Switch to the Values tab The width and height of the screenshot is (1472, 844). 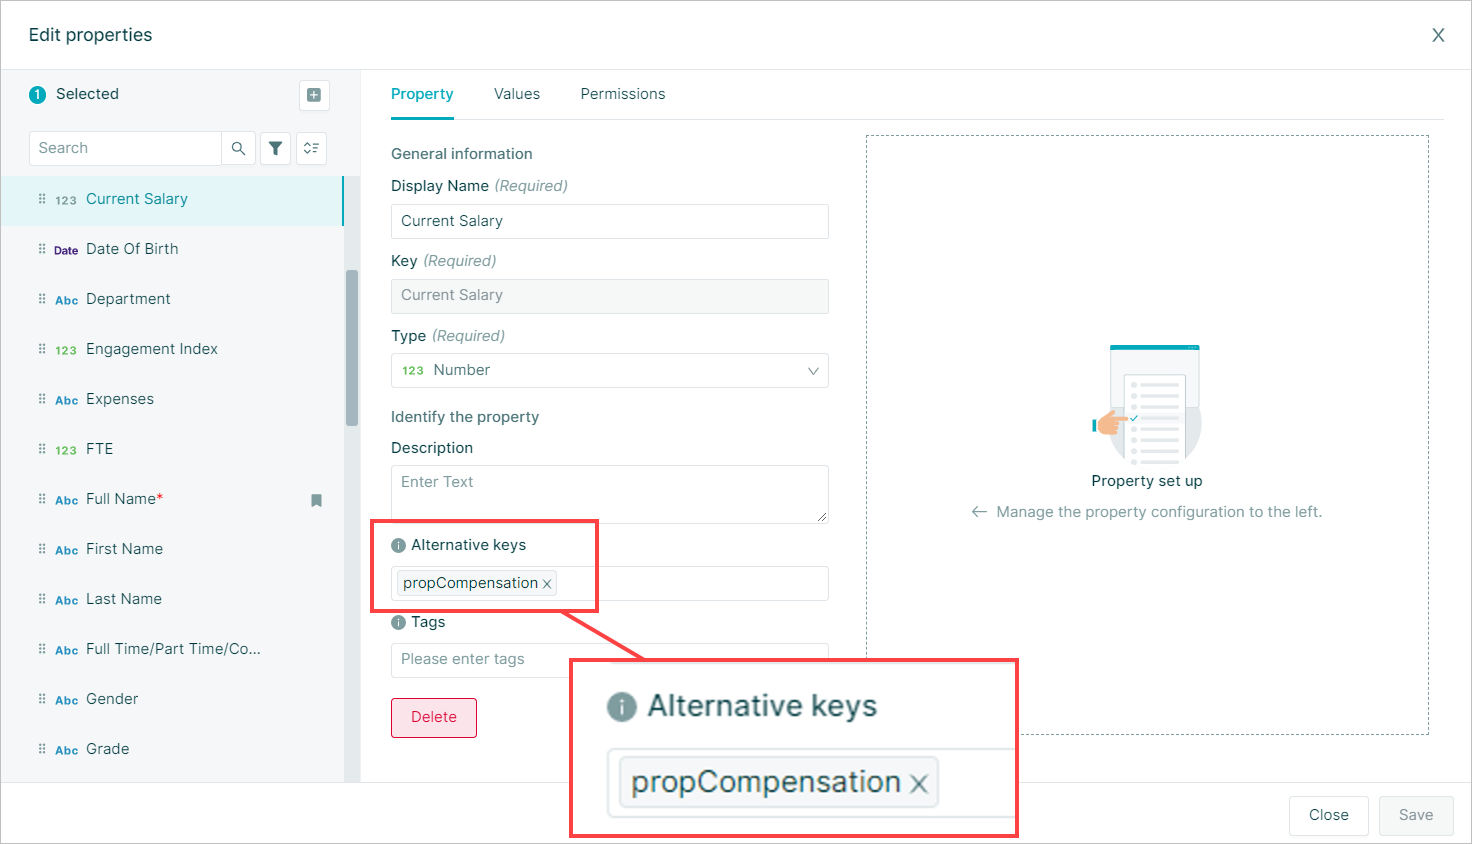[x=517, y=94]
